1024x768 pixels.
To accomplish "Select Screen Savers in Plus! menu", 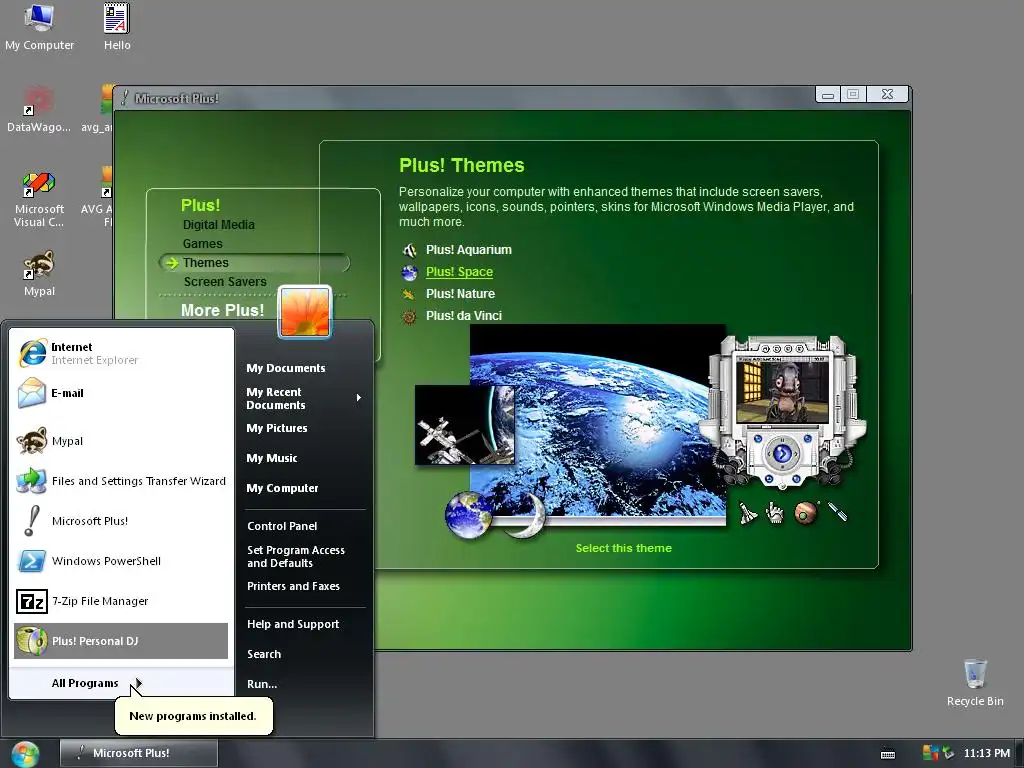I will pyautogui.click(x=225, y=281).
